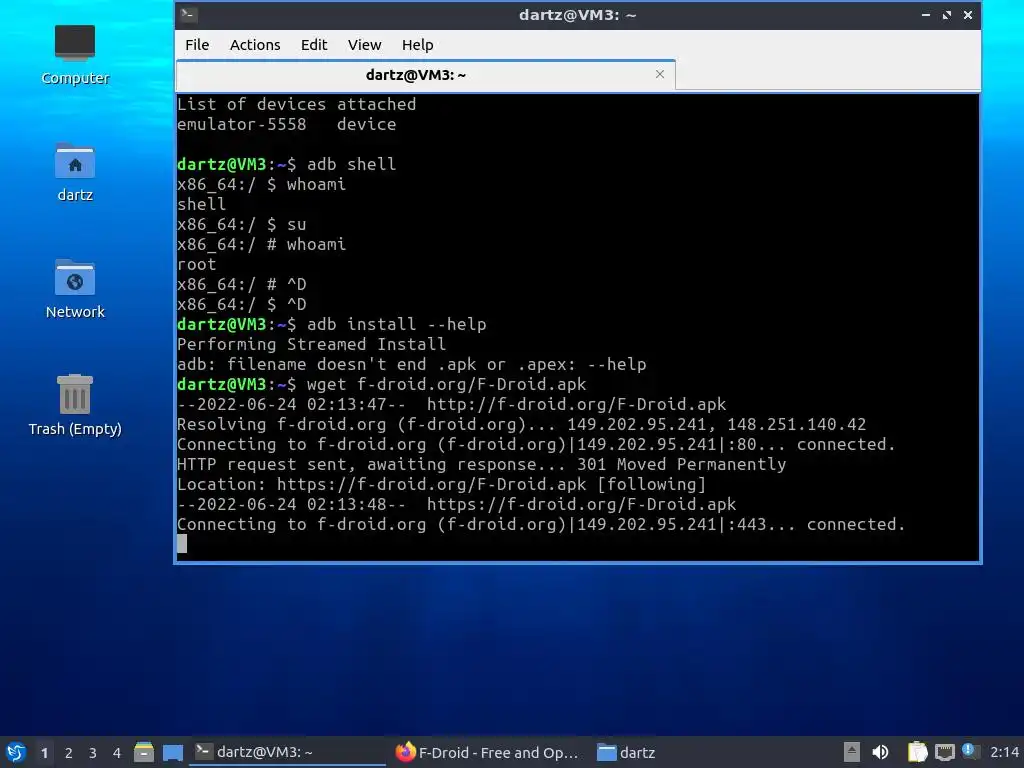Select the Network desktop icon
The image size is (1024, 768).
click(75, 289)
